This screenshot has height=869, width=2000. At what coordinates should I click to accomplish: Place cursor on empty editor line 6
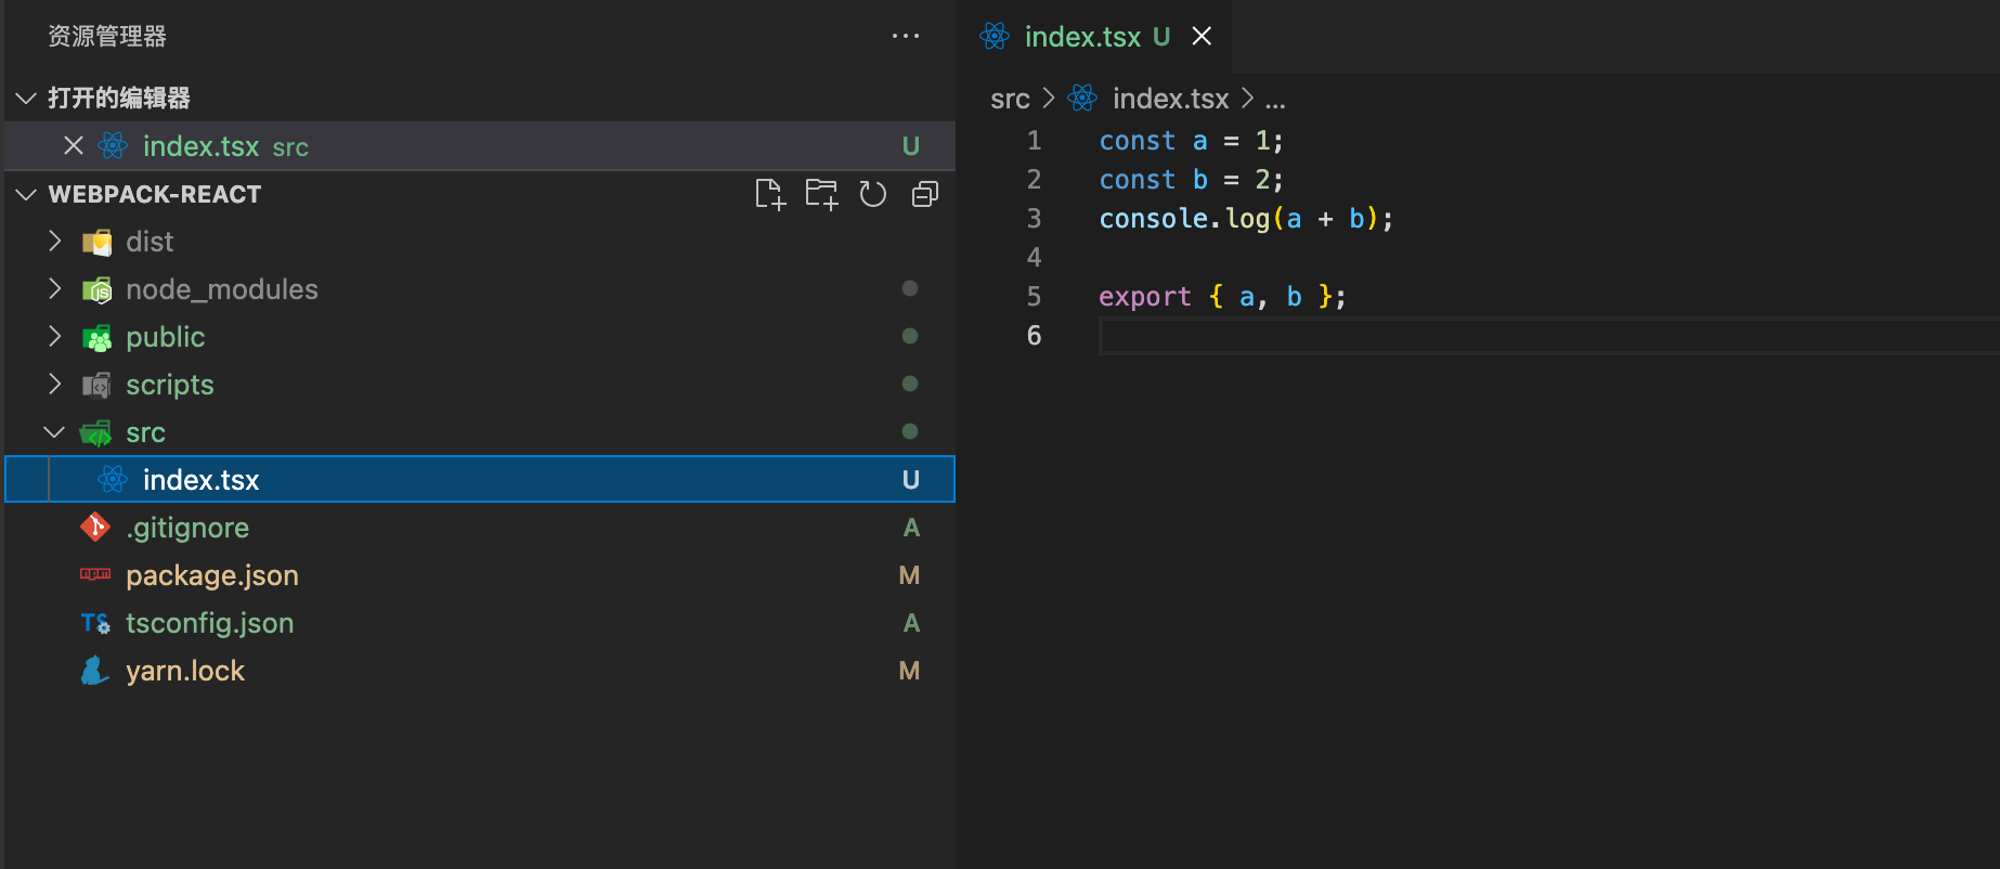(x=1548, y=336)
